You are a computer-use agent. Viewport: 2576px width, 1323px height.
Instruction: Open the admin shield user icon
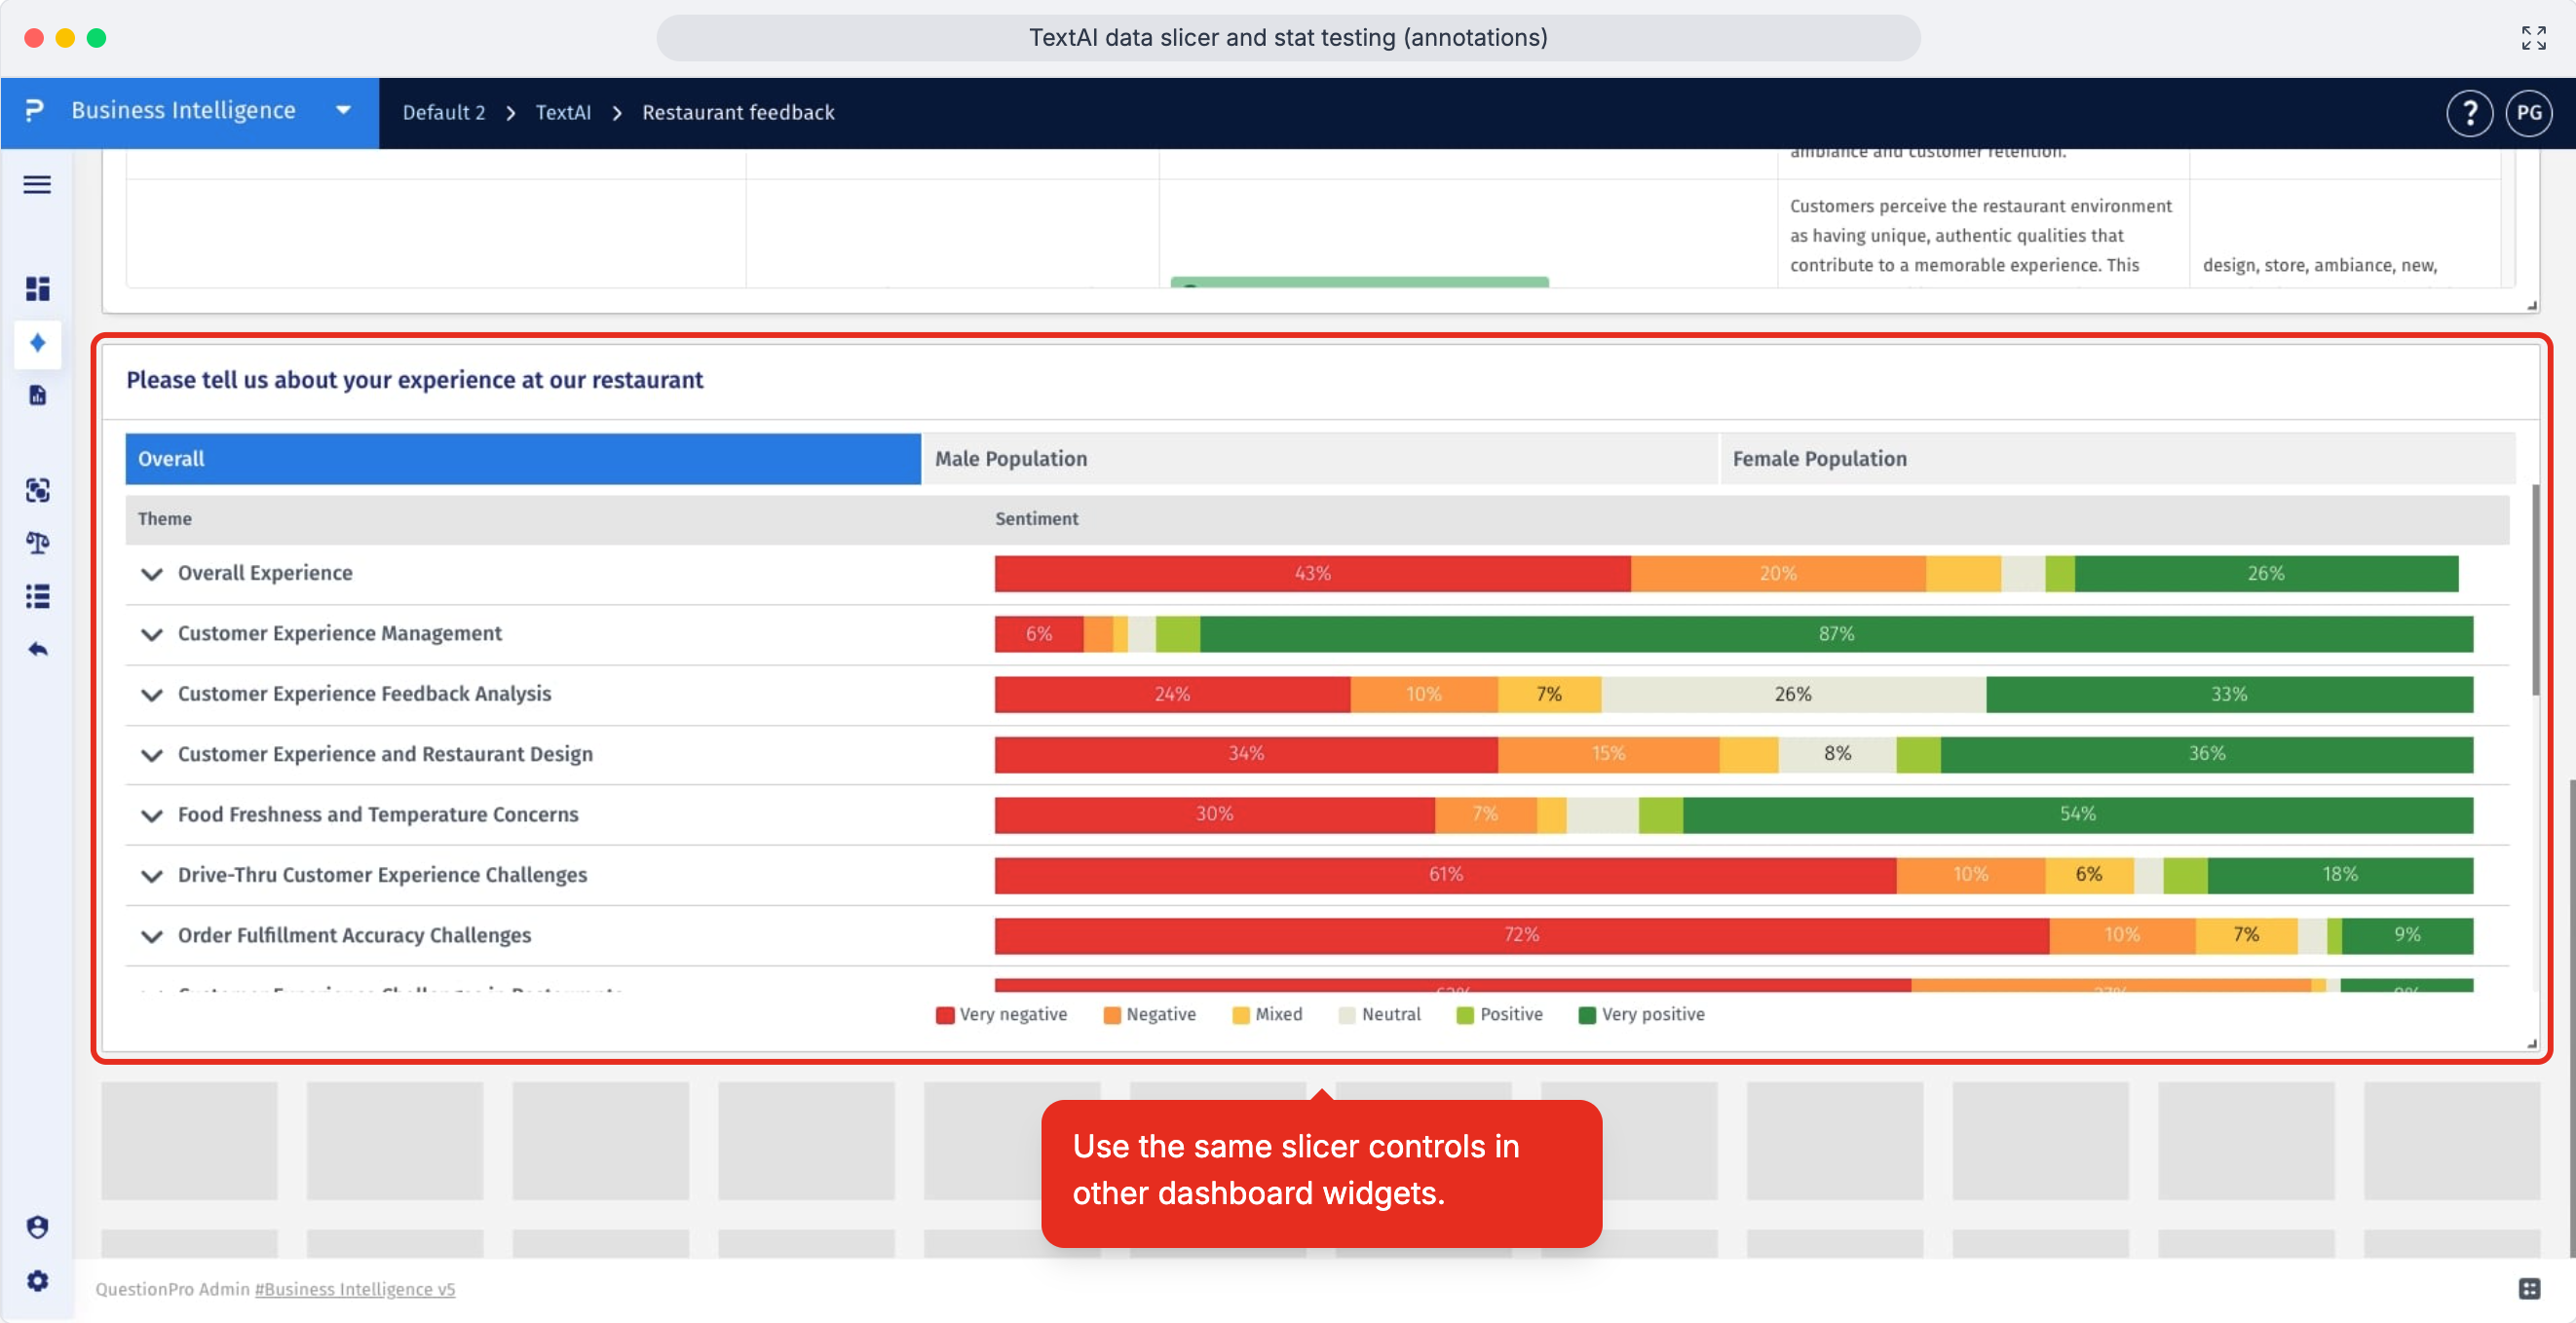point(37,1227)
